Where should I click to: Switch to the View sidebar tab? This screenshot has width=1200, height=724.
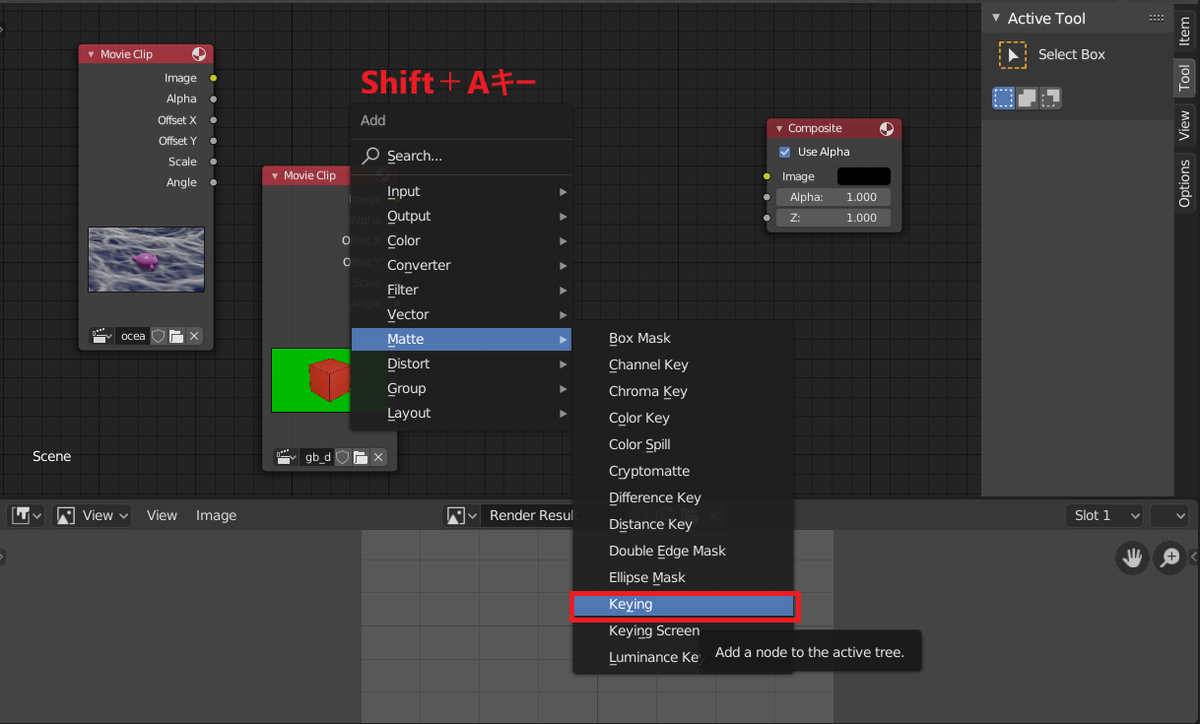click(x=1185, y=125)
